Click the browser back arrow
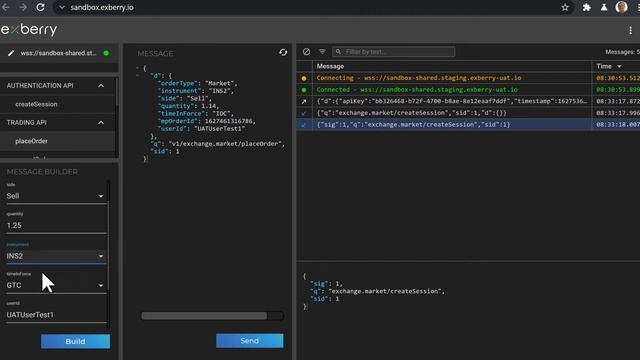Screen dimensions: 640x360 [5, 7]
